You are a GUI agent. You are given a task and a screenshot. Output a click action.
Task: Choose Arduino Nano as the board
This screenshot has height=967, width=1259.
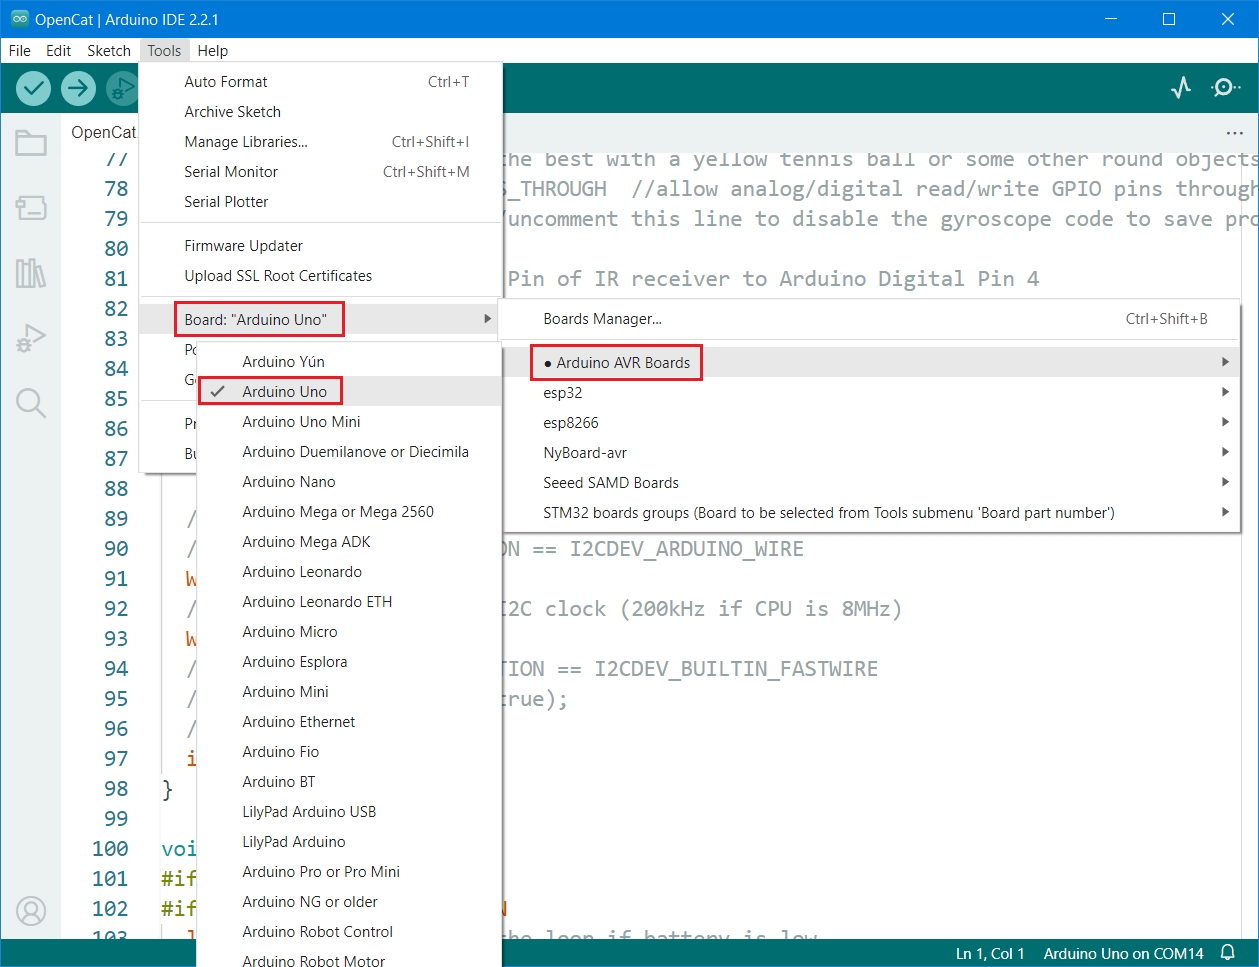[x=288, y=482]
